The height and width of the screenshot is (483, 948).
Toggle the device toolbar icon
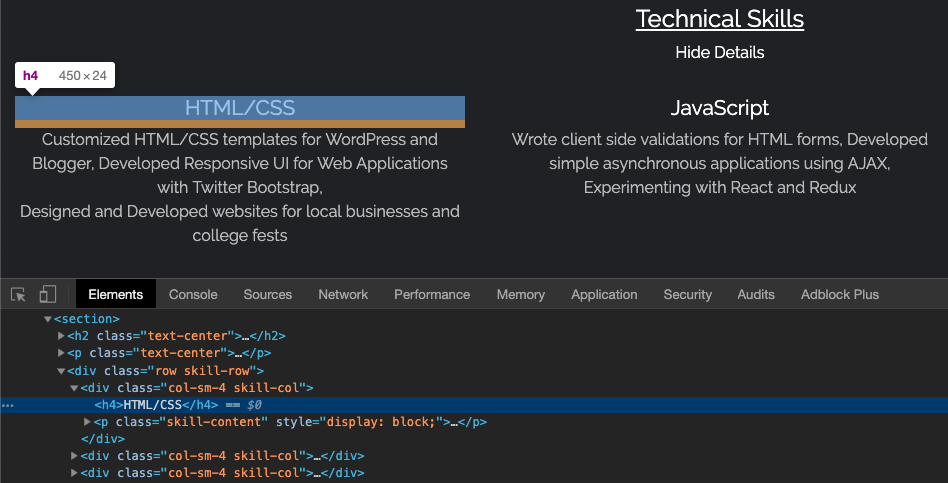(x=48, y=294)
